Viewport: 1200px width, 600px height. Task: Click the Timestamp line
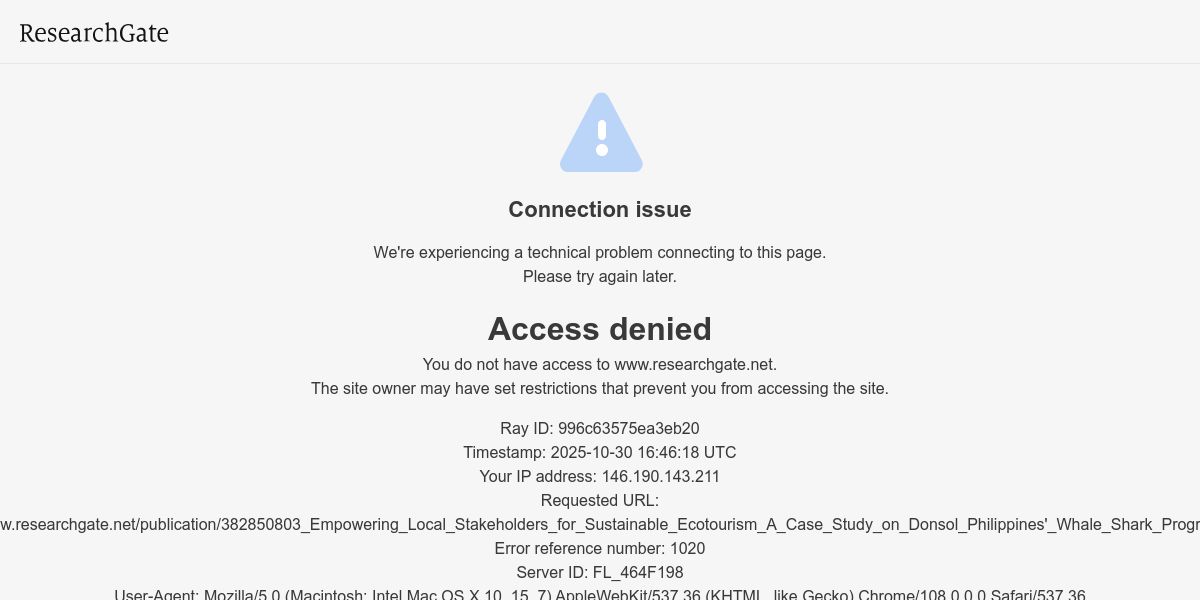pyautogui.click(x=600, y=452)
